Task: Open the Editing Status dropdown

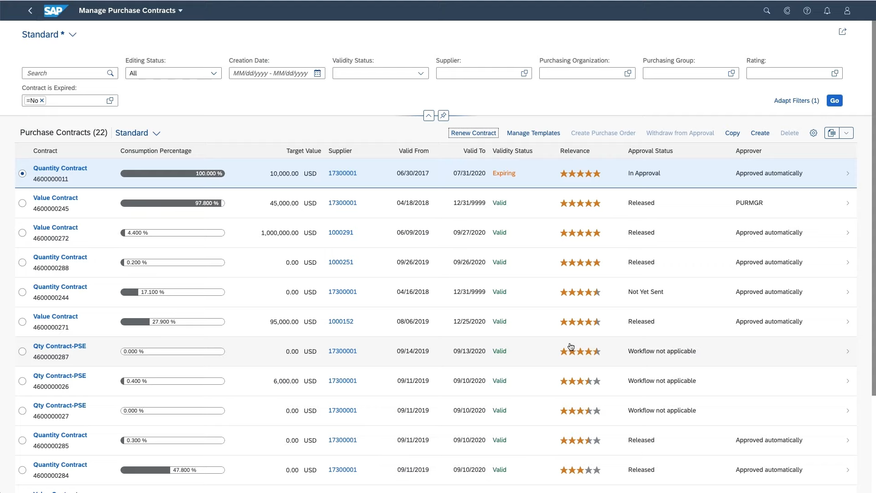Action: [x=214, y=73]
